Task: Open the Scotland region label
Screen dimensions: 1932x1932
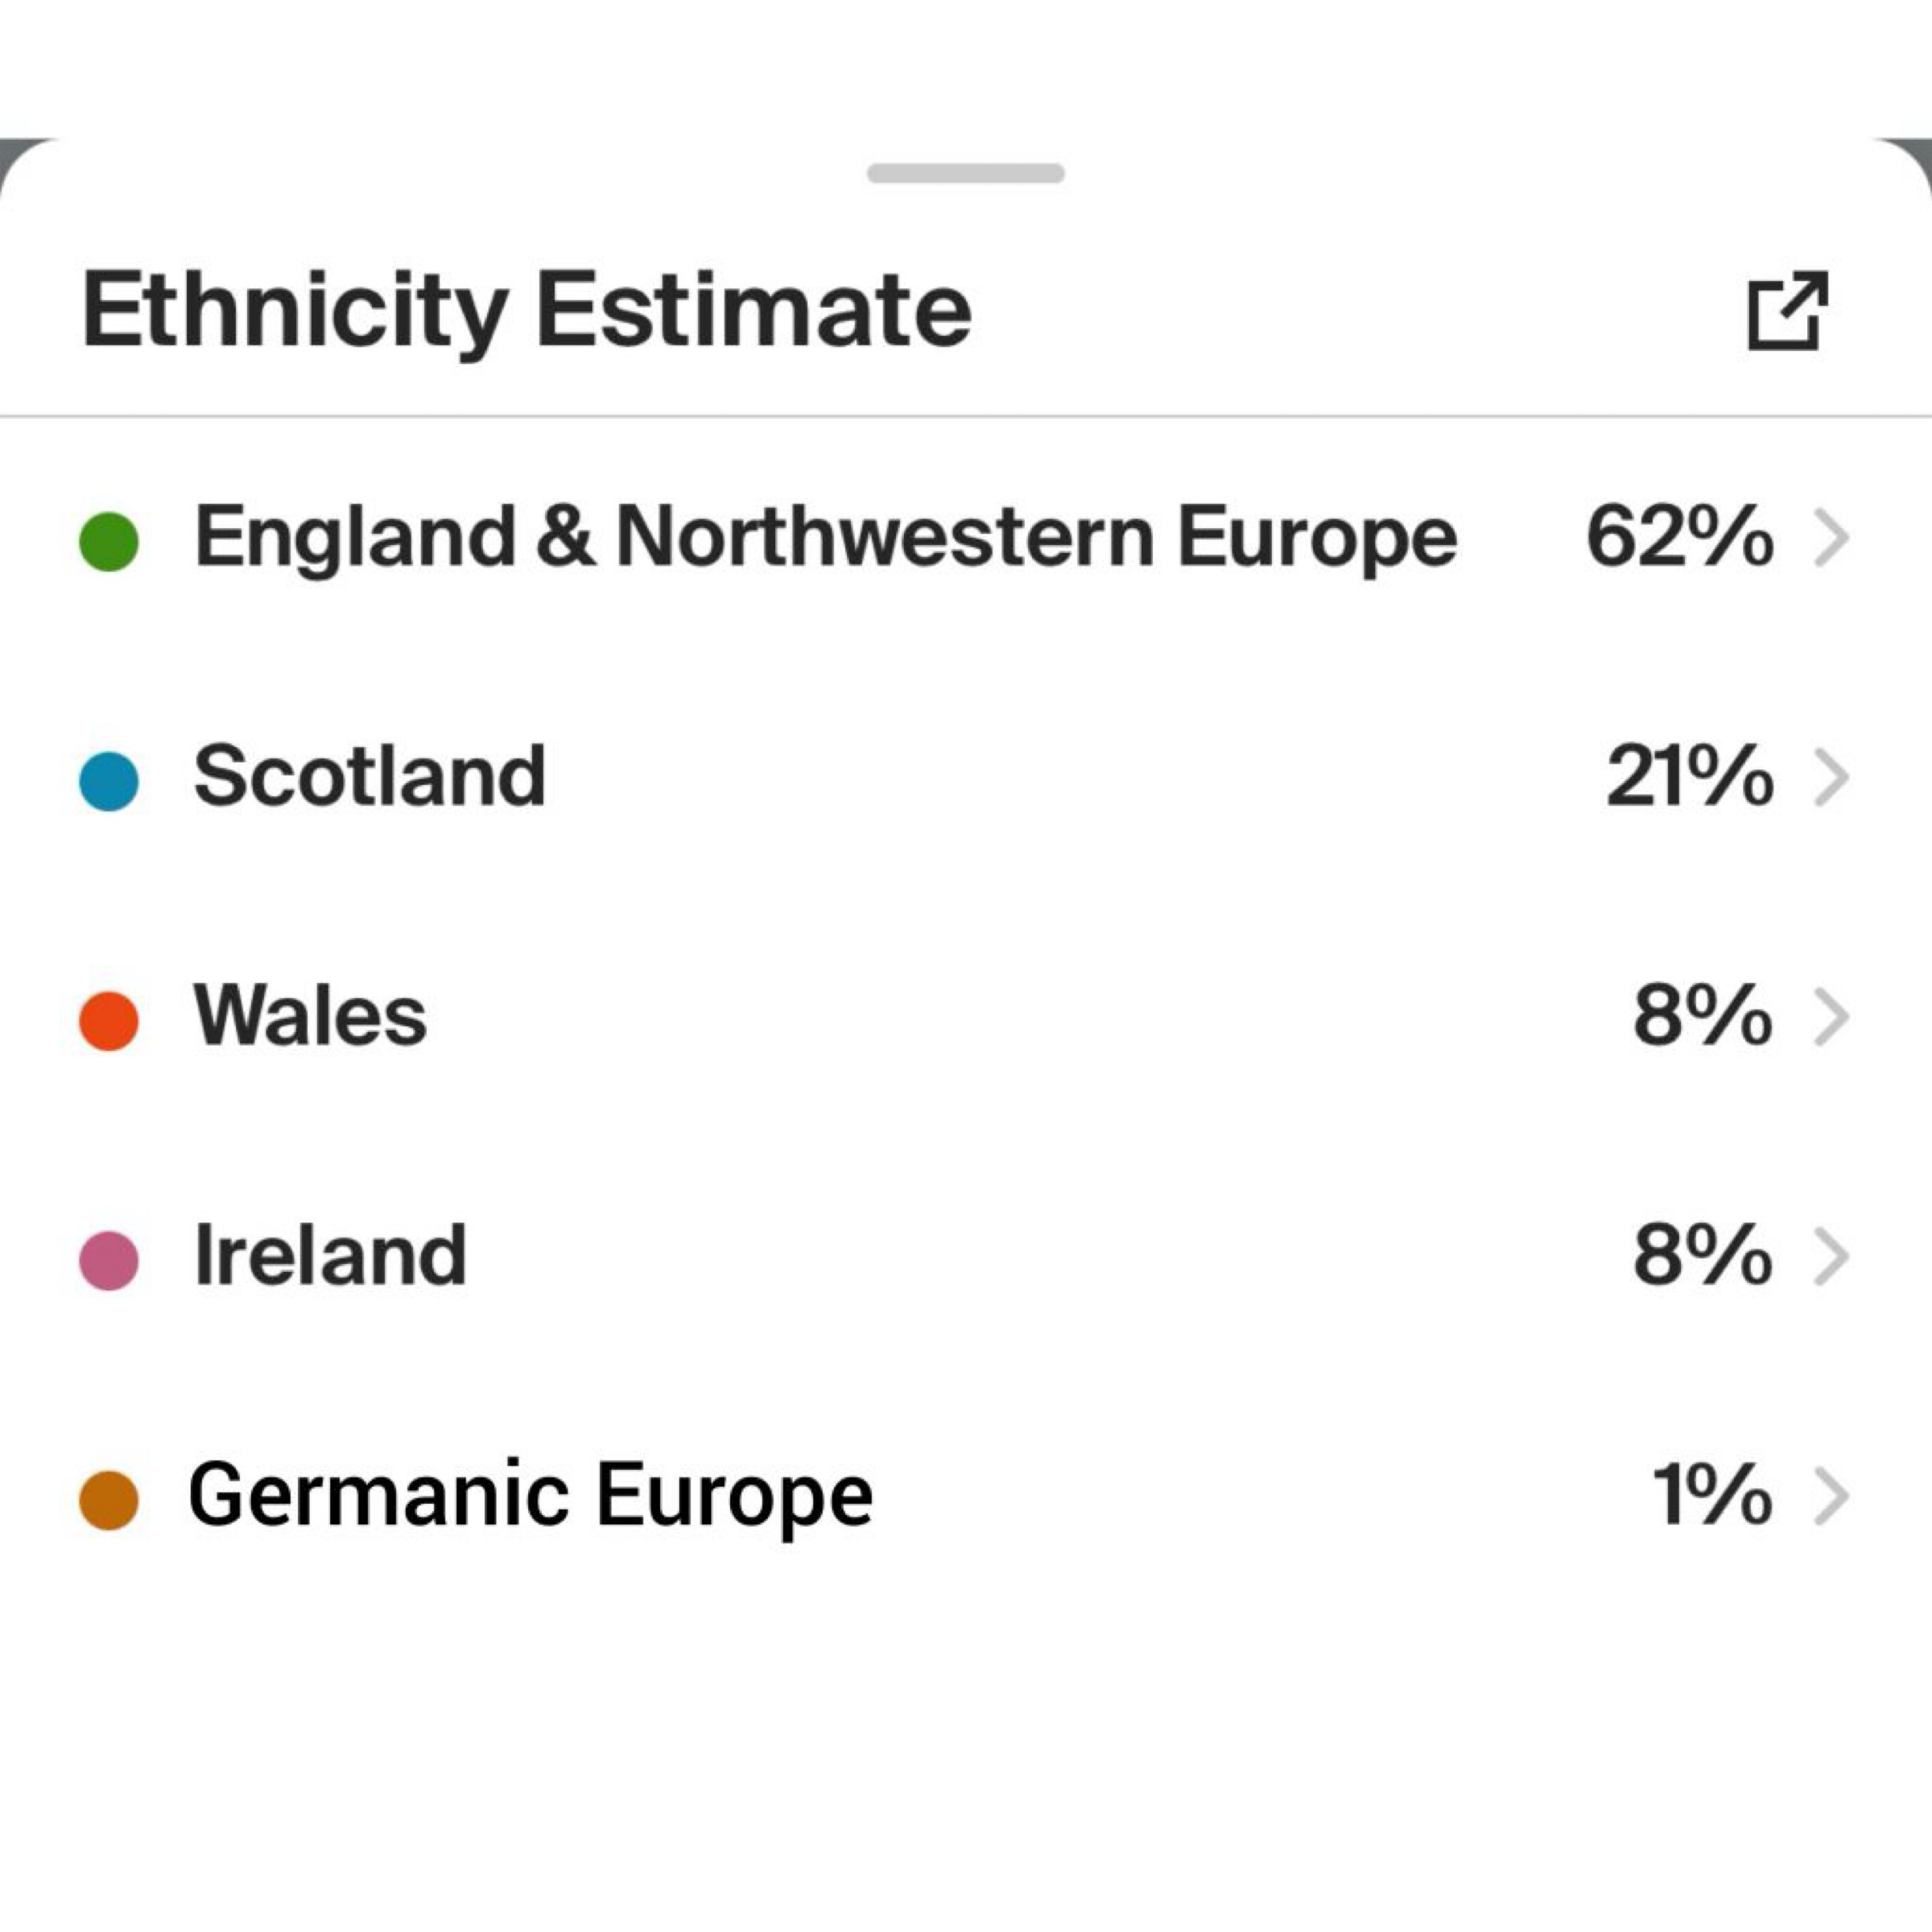Action: coord(369,777)
